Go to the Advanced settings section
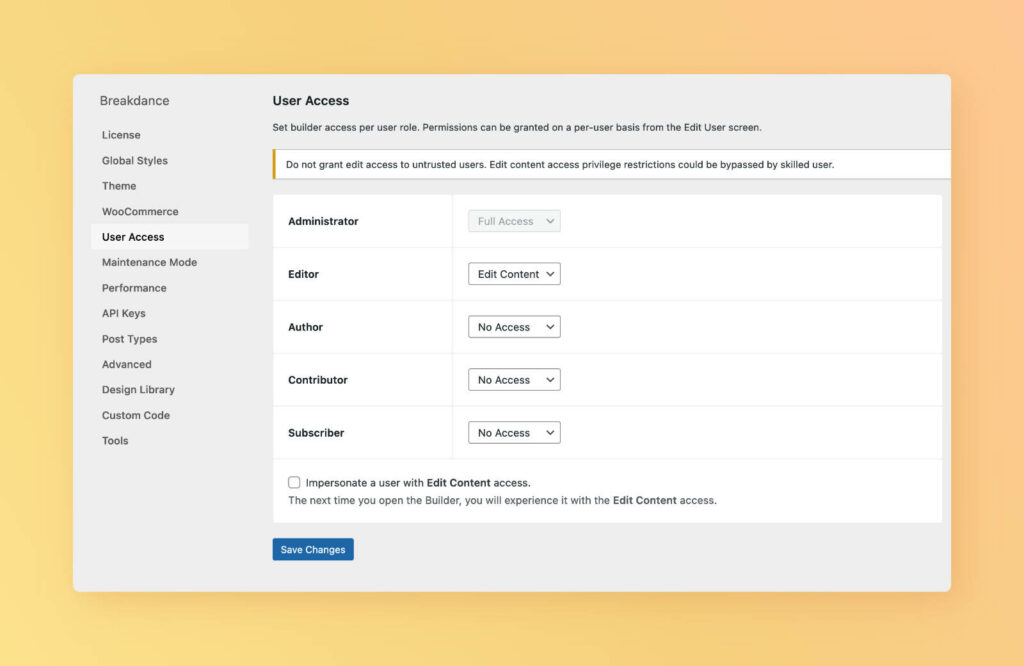 [126, 364]
